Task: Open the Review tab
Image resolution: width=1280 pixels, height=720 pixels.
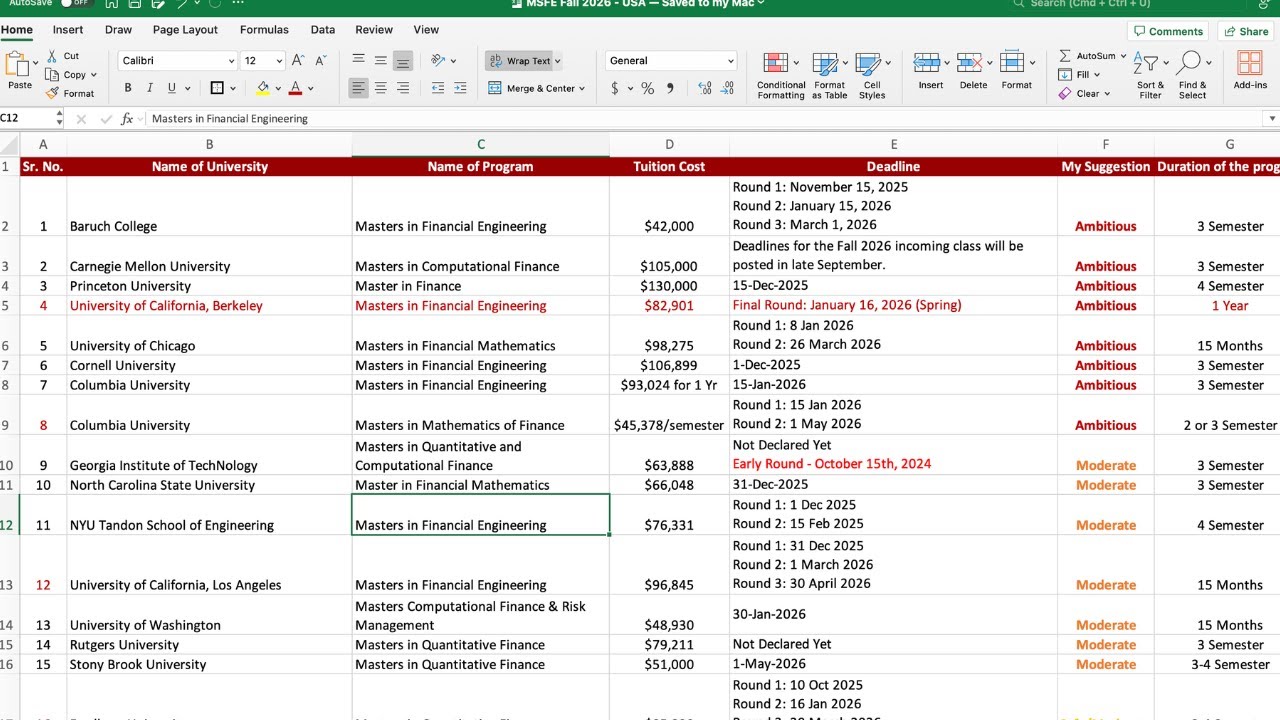Action: [374, 30]
